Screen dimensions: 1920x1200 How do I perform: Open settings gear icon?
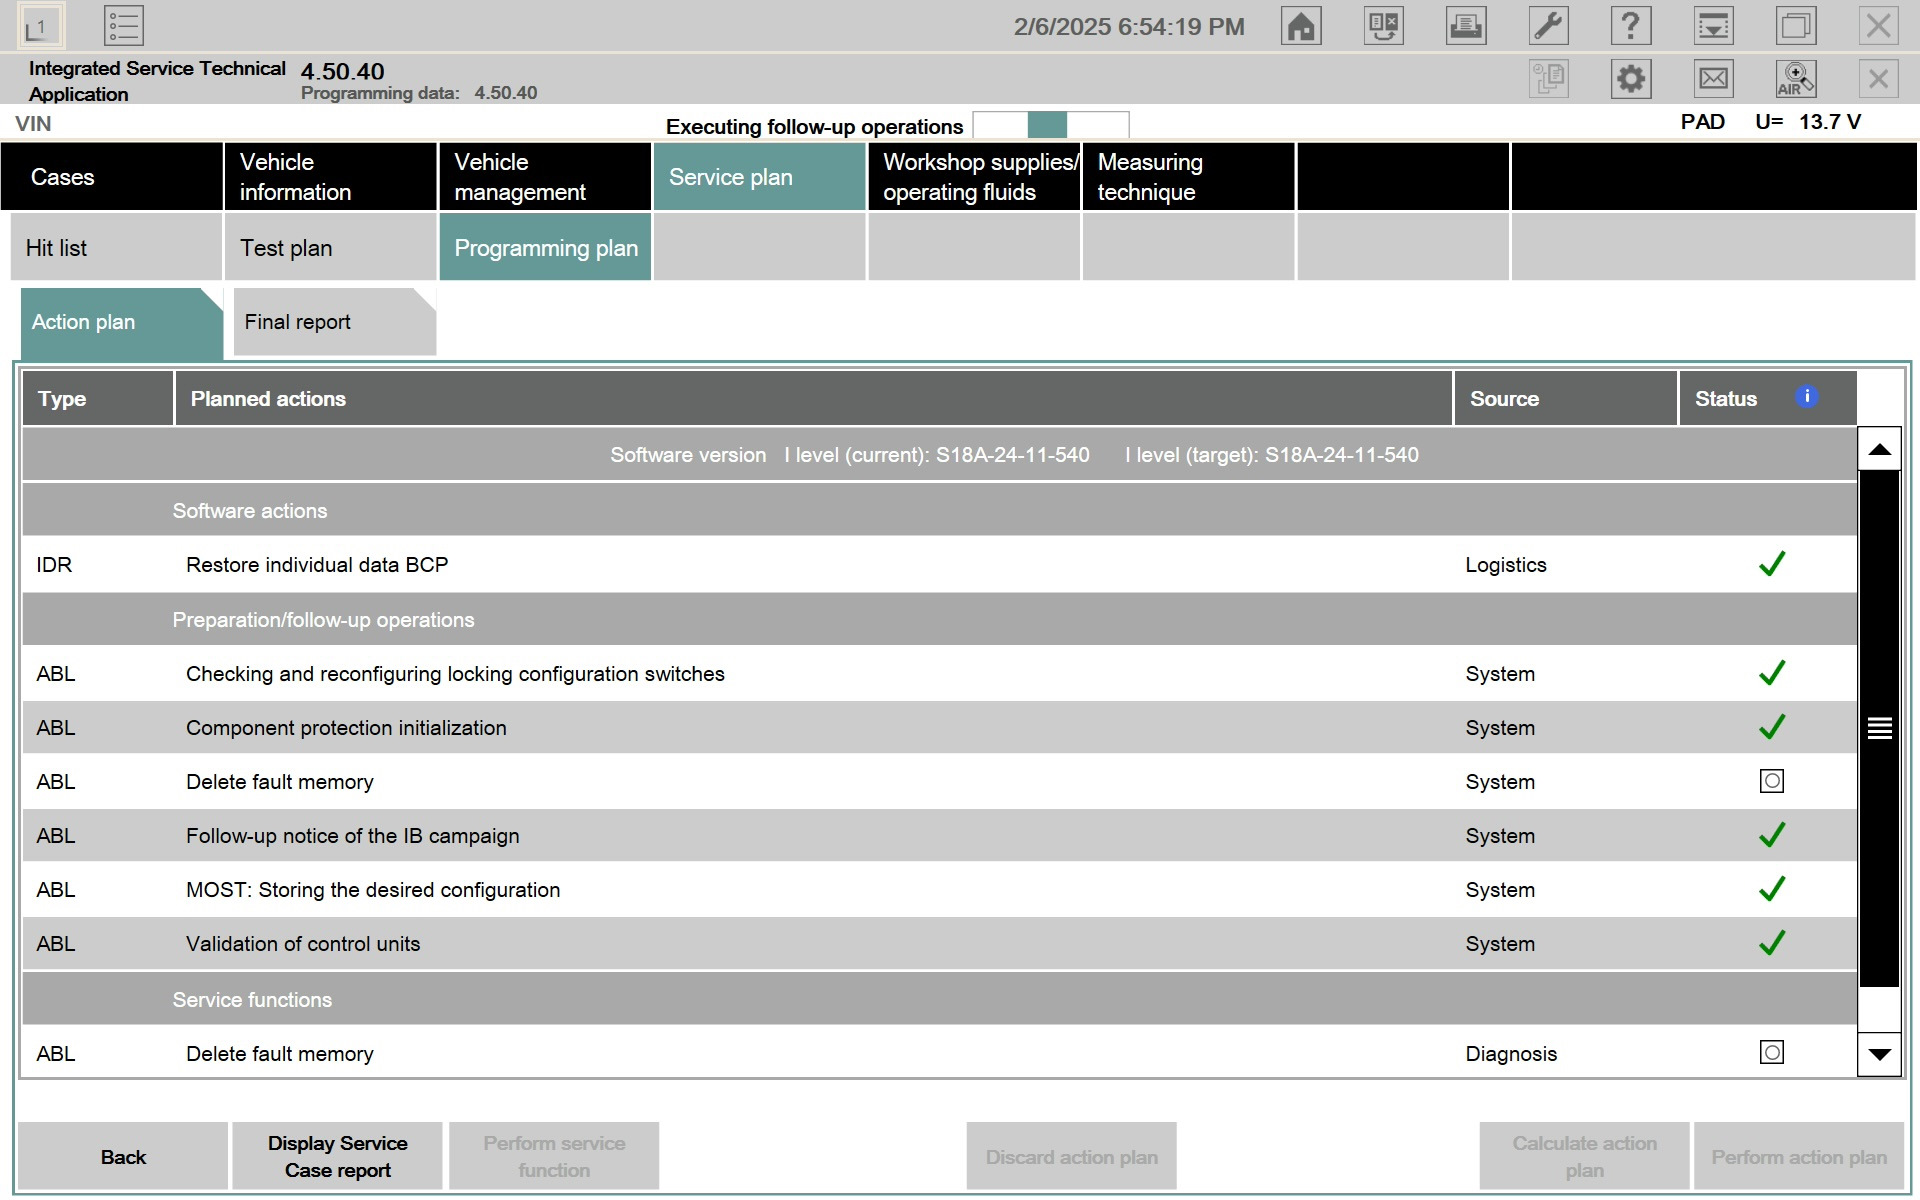[x=1630, y=79]
